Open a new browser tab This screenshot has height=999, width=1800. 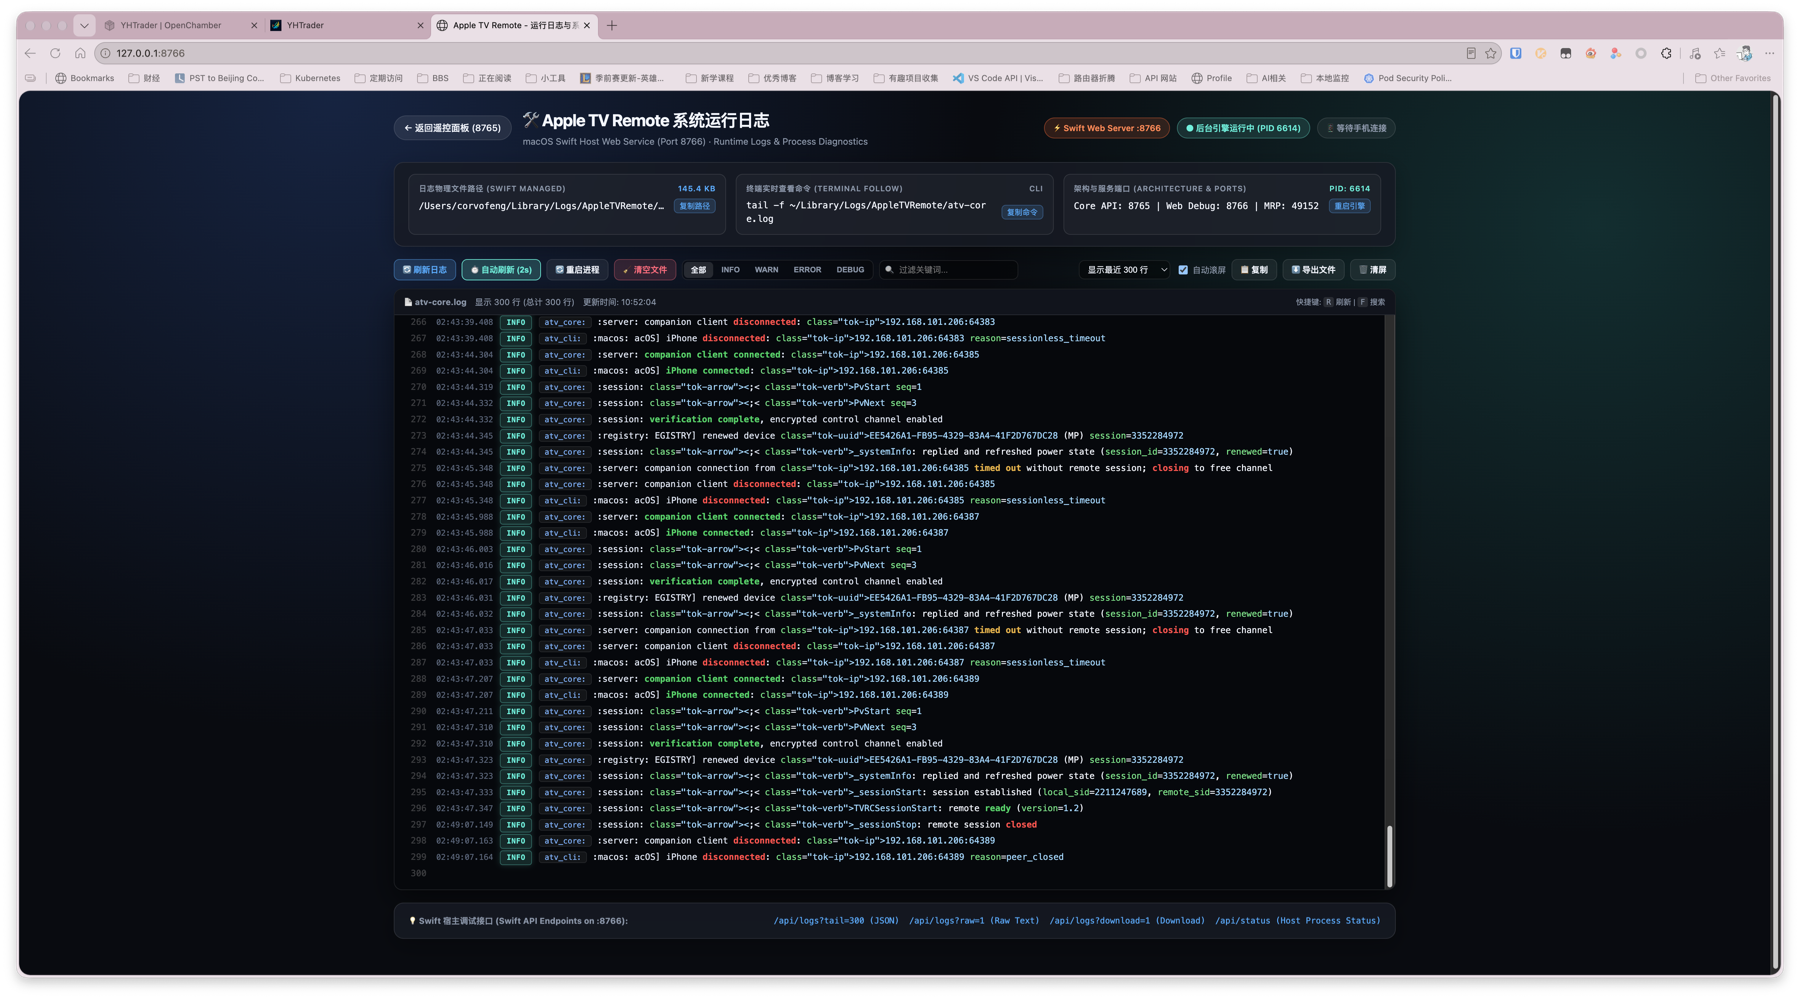click(x=612, y=25)
